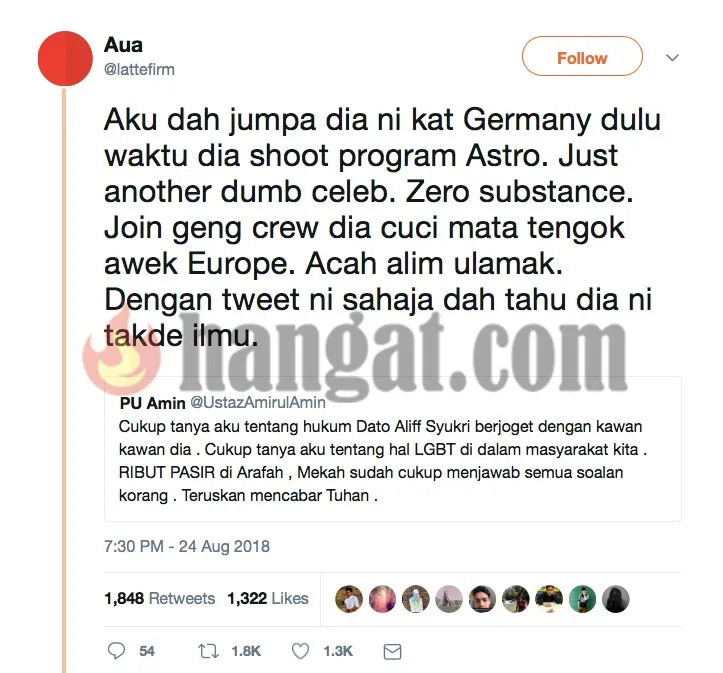Image resolution: width=723 pixels, height=673 pixels.
Task: Open Aua's red profile avatar
Action: [x=65, y=59]
